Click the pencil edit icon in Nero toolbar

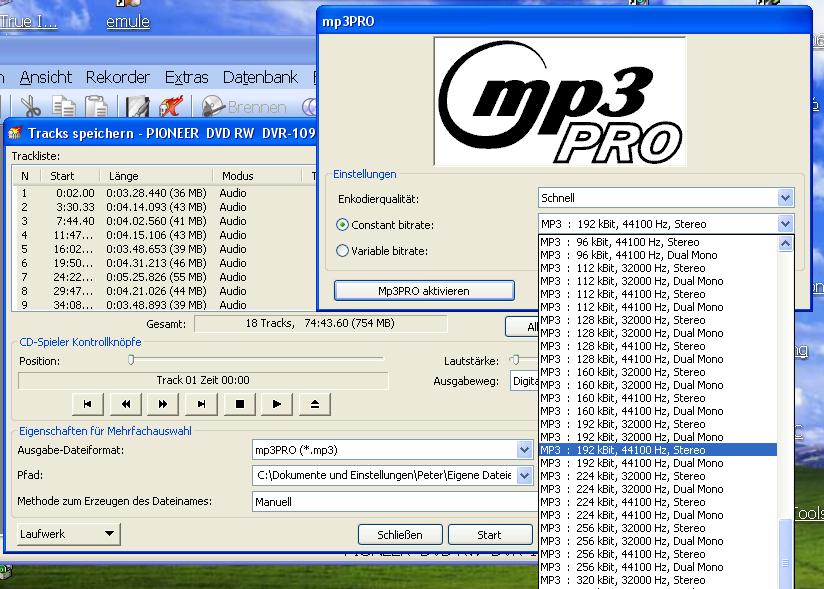[x=137, y=107]
